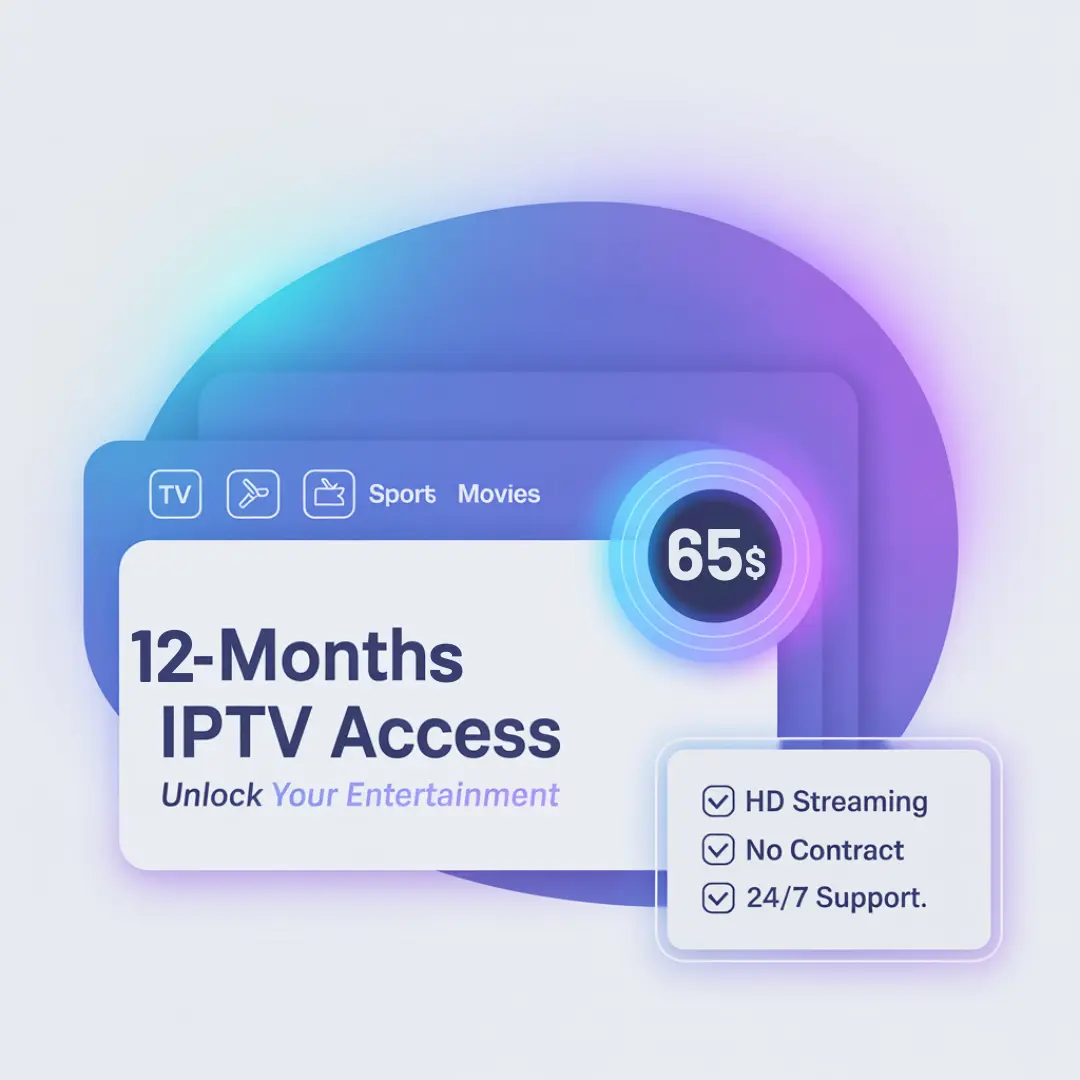Click the television set with antenna icon
Image resolution: width=1080 pixels, height=1080 pixels.
coord(329,494)
